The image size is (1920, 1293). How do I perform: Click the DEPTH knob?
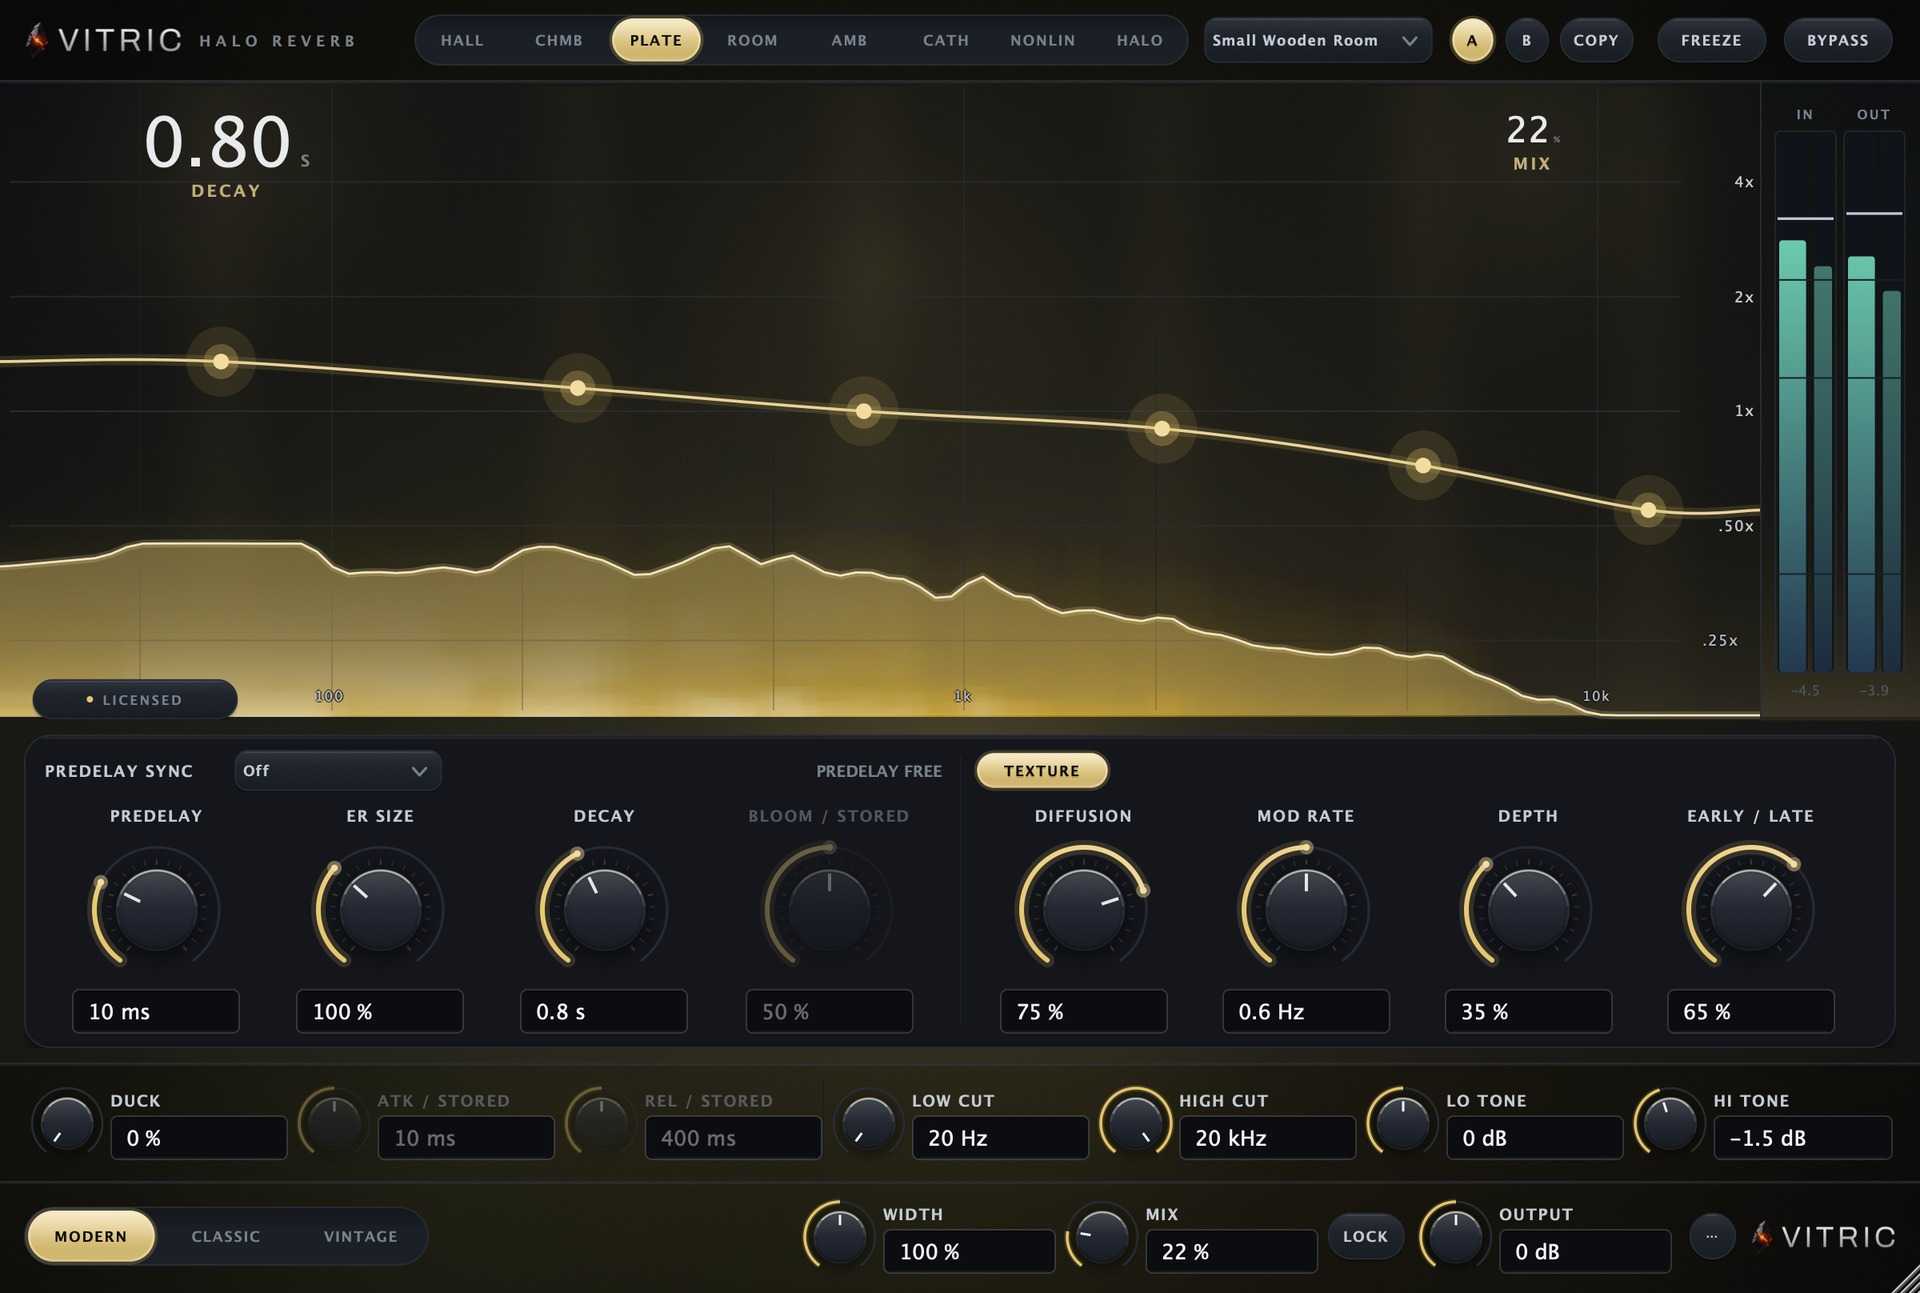[1528, 909]
